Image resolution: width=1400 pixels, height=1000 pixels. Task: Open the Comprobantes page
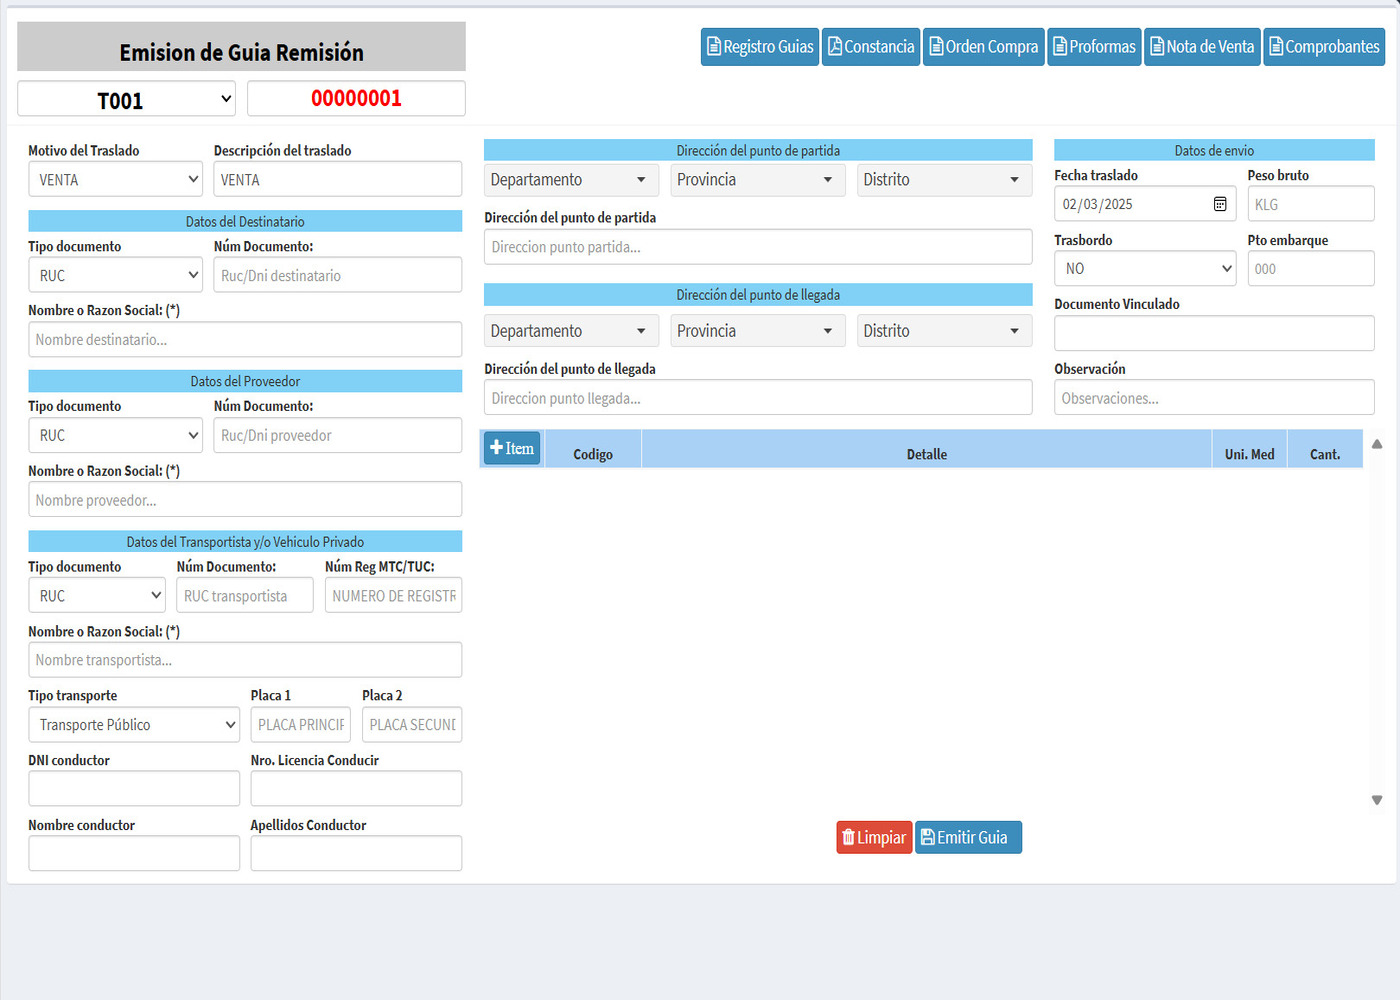tap(1324, 47)
